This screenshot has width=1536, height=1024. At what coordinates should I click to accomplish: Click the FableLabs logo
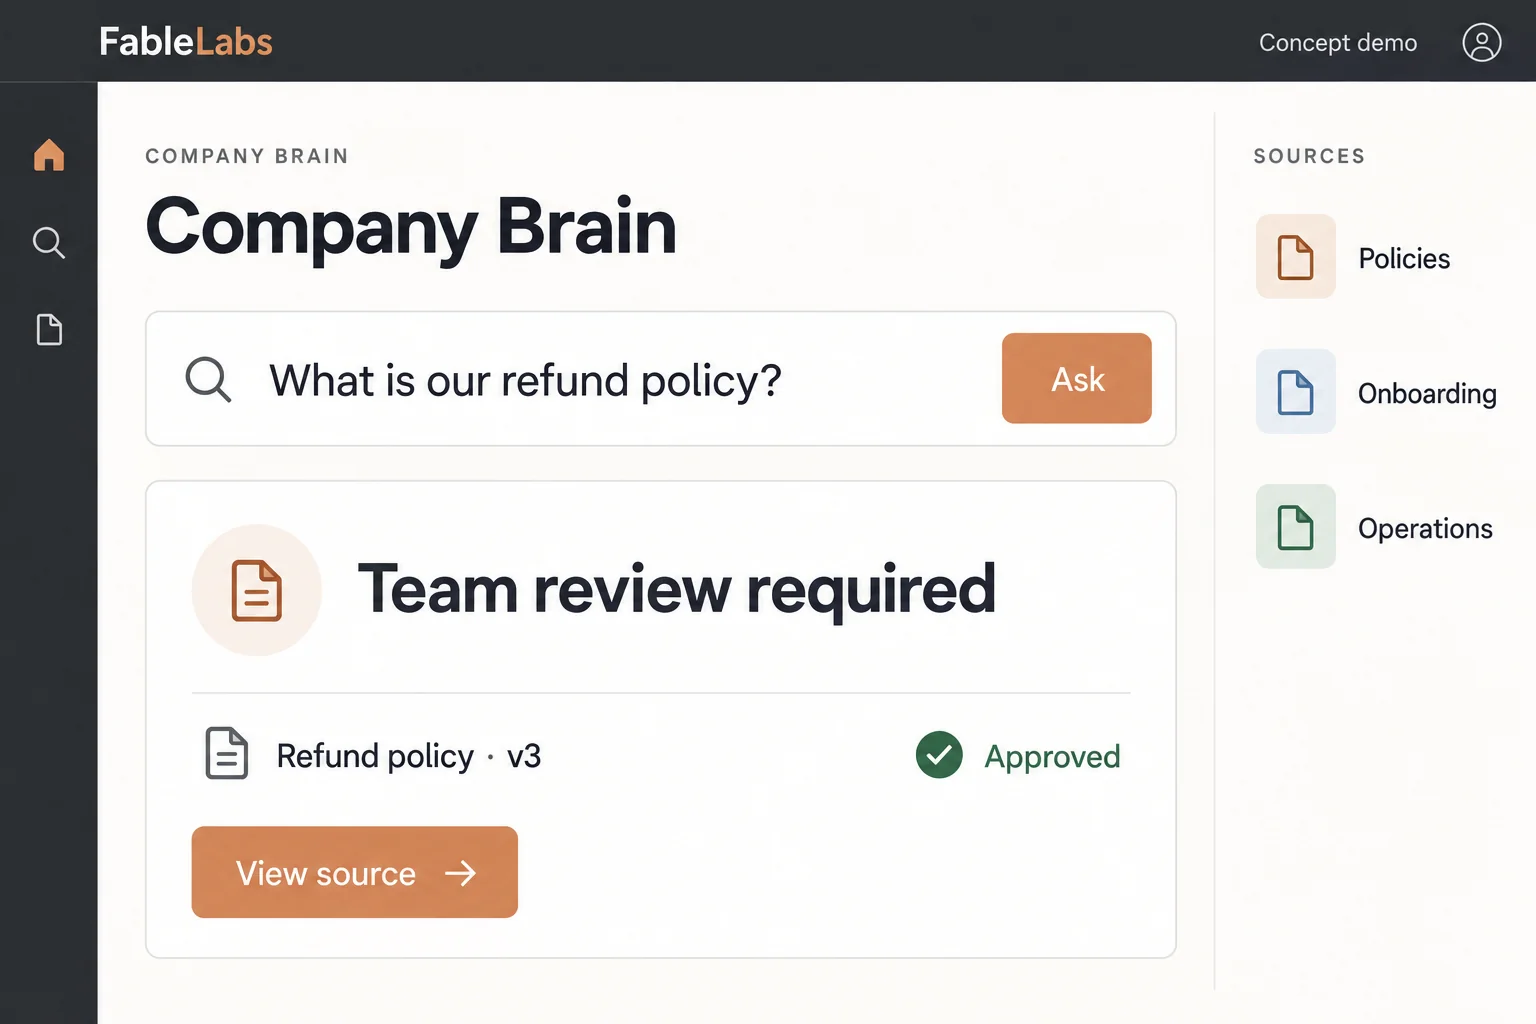[x=186, y=42]
